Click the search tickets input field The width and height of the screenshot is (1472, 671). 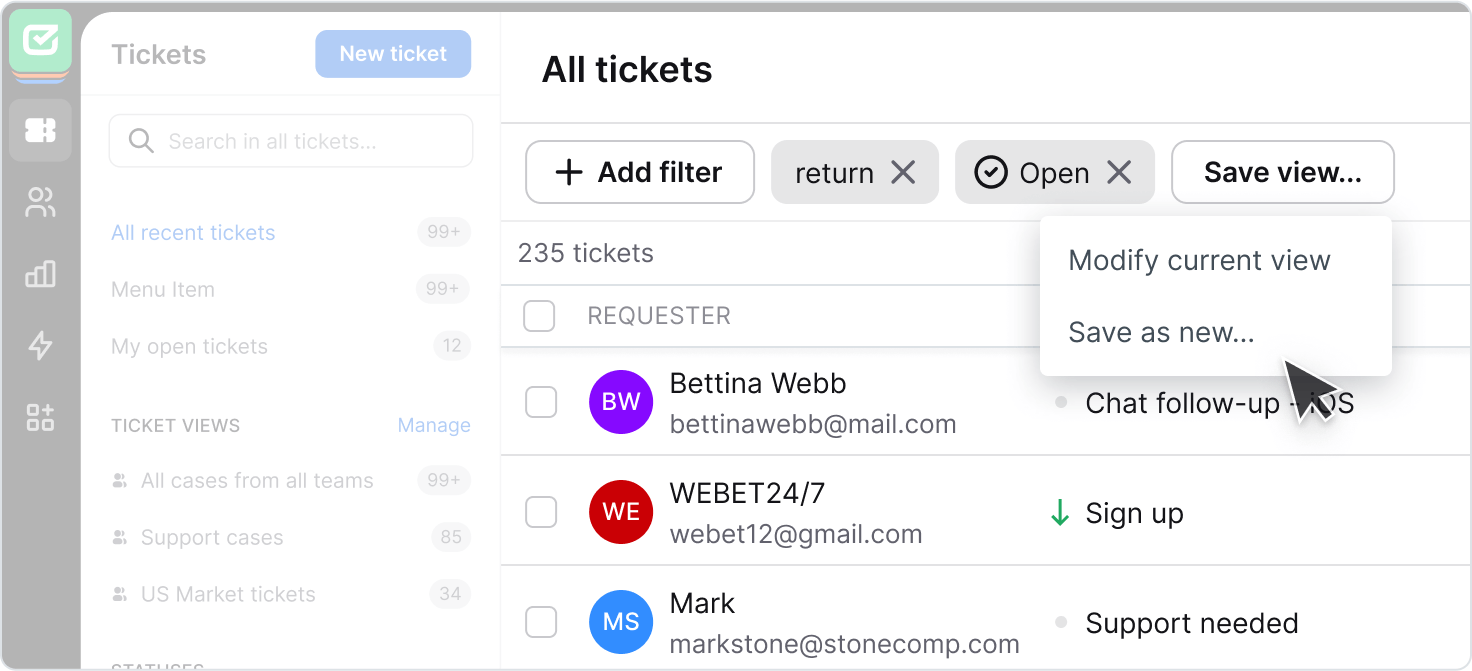[x=290, y=141]
